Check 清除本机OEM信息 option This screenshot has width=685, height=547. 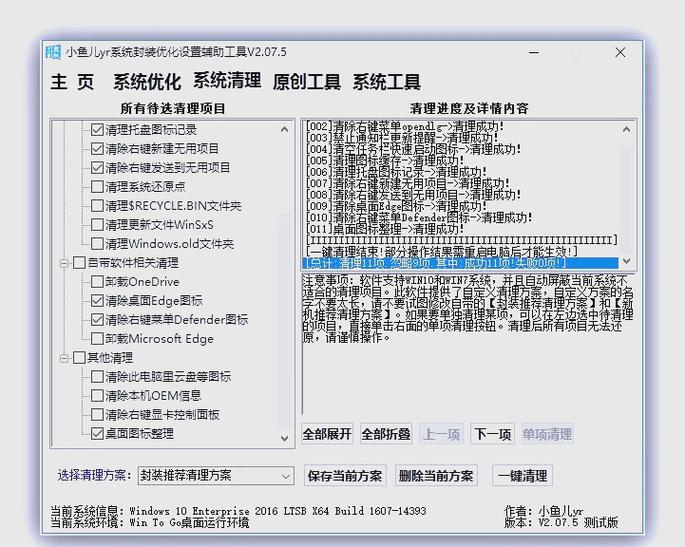coord(97,396)
